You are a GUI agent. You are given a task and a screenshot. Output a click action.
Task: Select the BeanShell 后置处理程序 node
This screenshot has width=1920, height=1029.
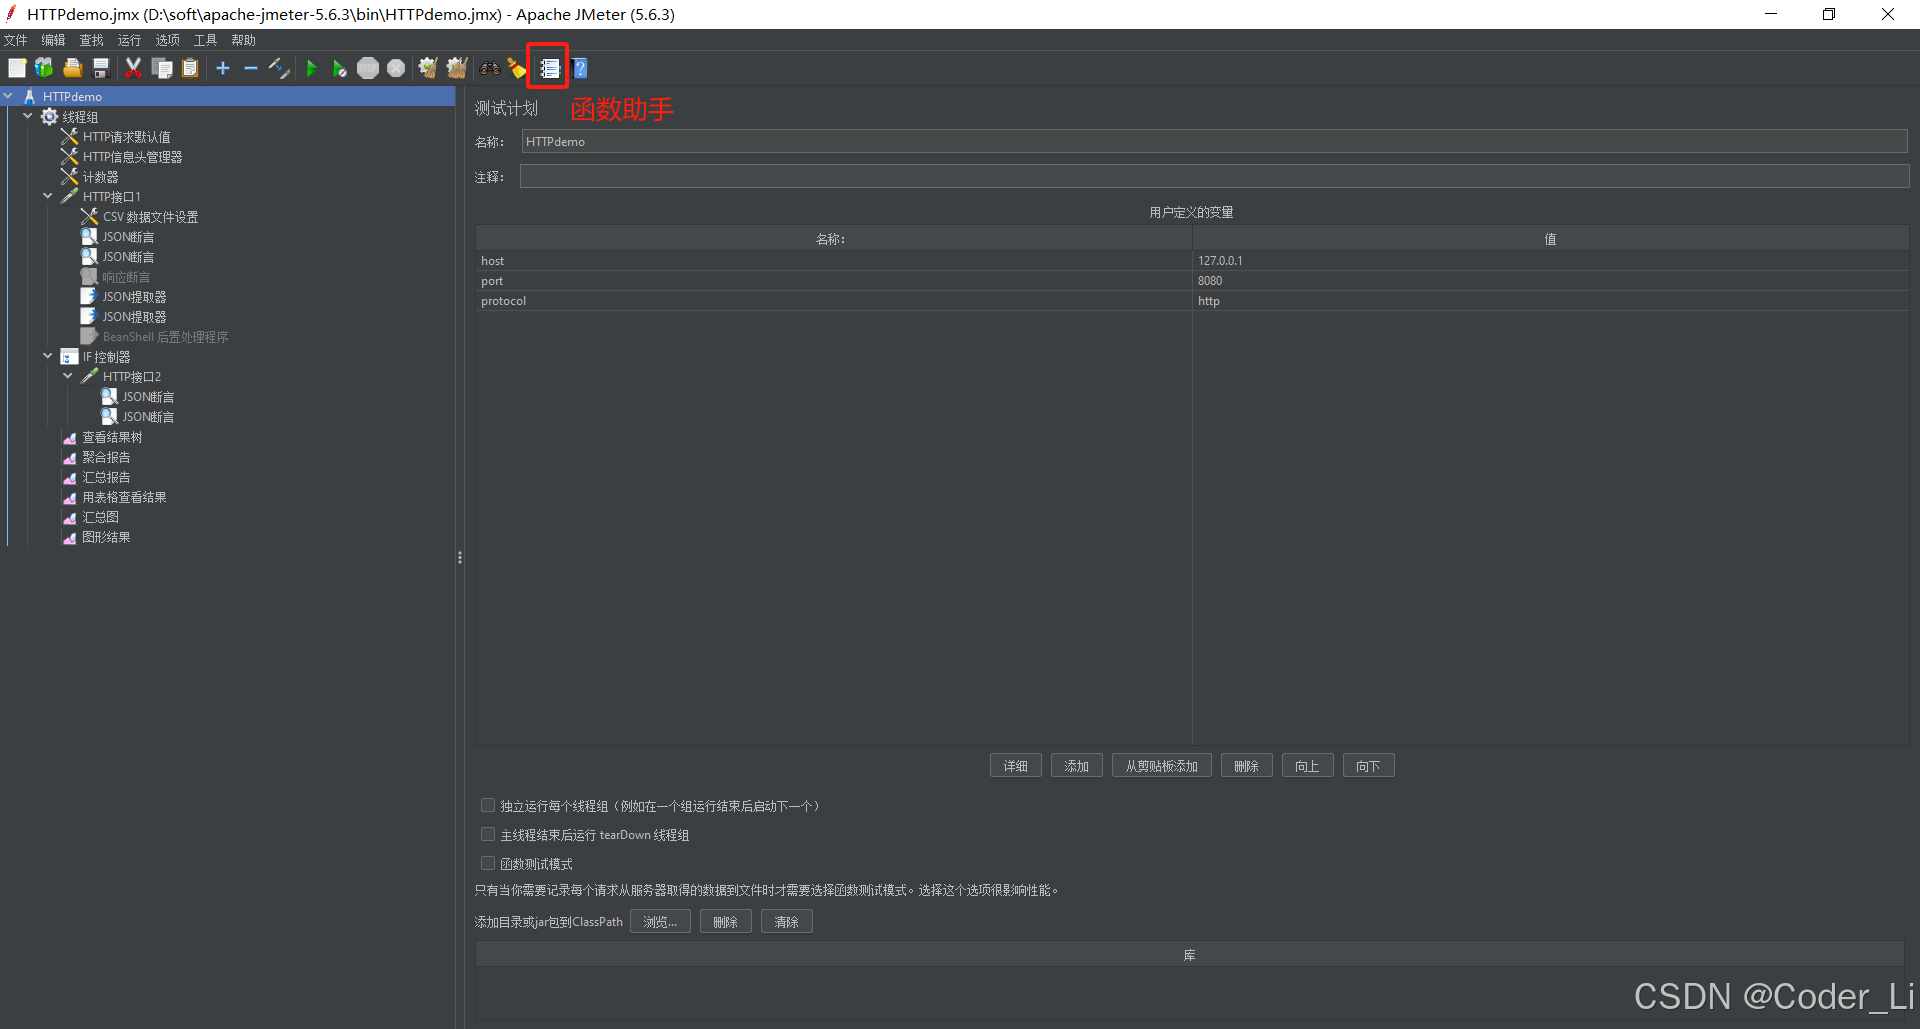[165, 337]
